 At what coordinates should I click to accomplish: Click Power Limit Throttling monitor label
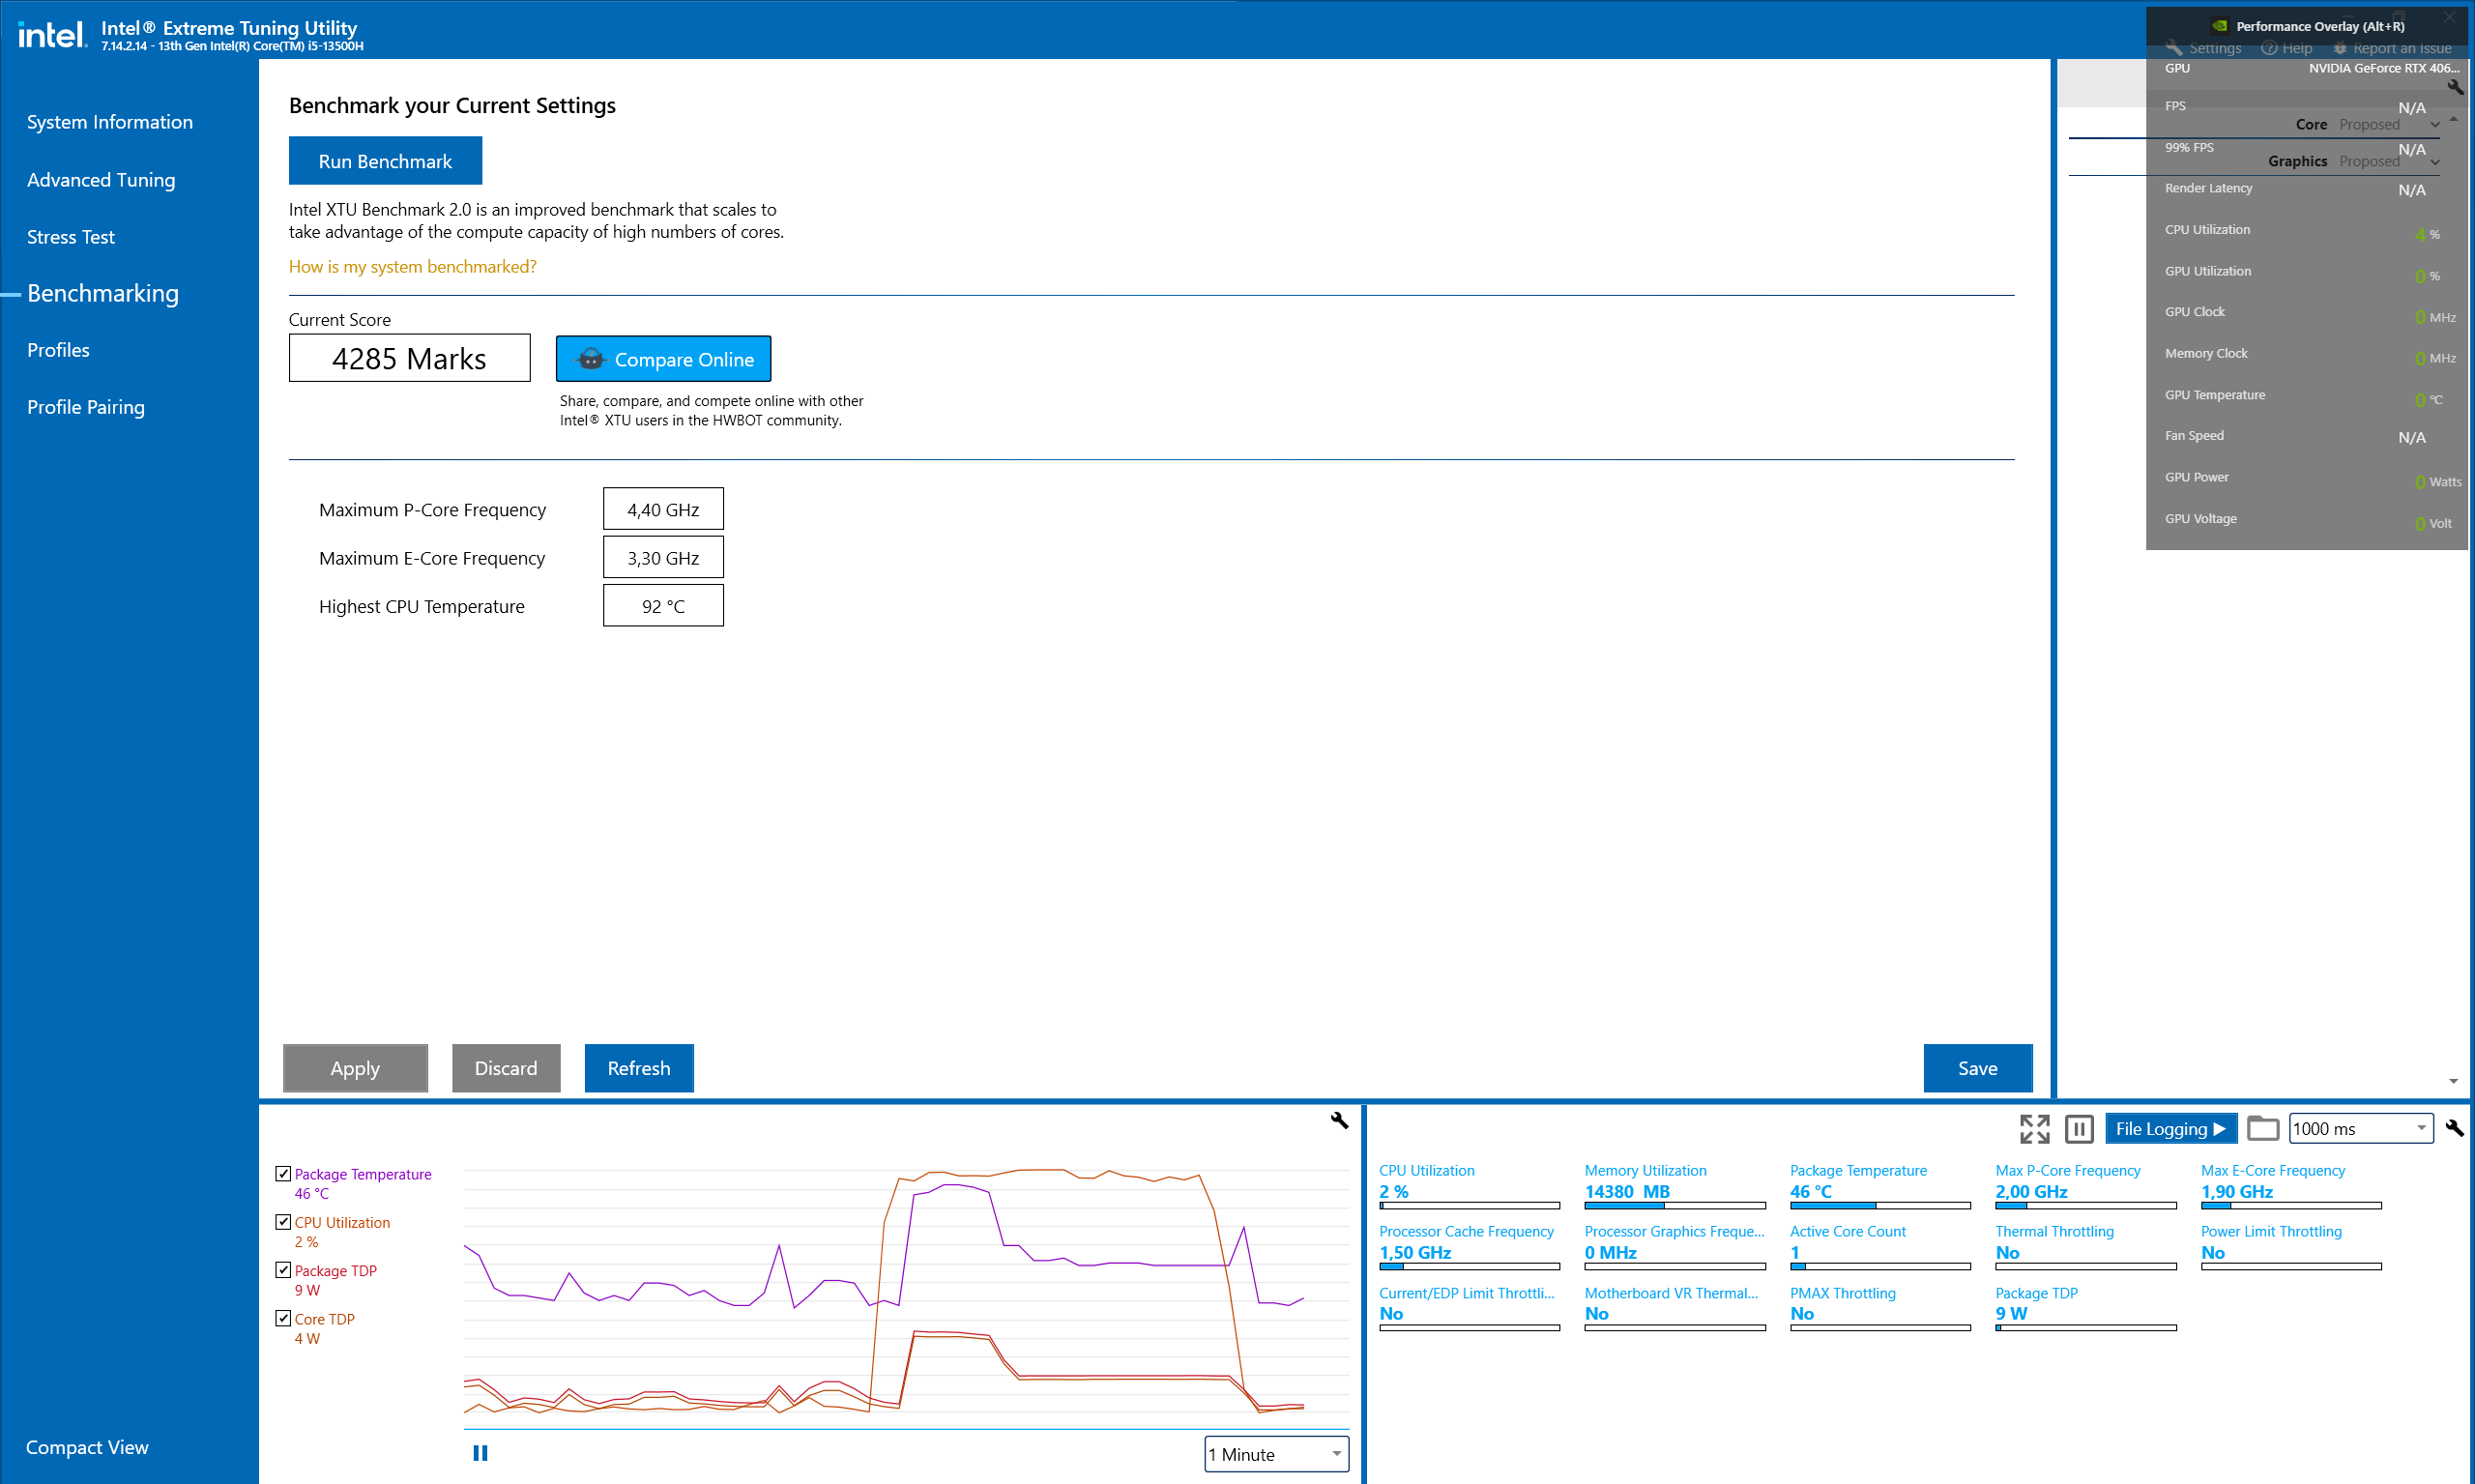tap(2271, 1232)
